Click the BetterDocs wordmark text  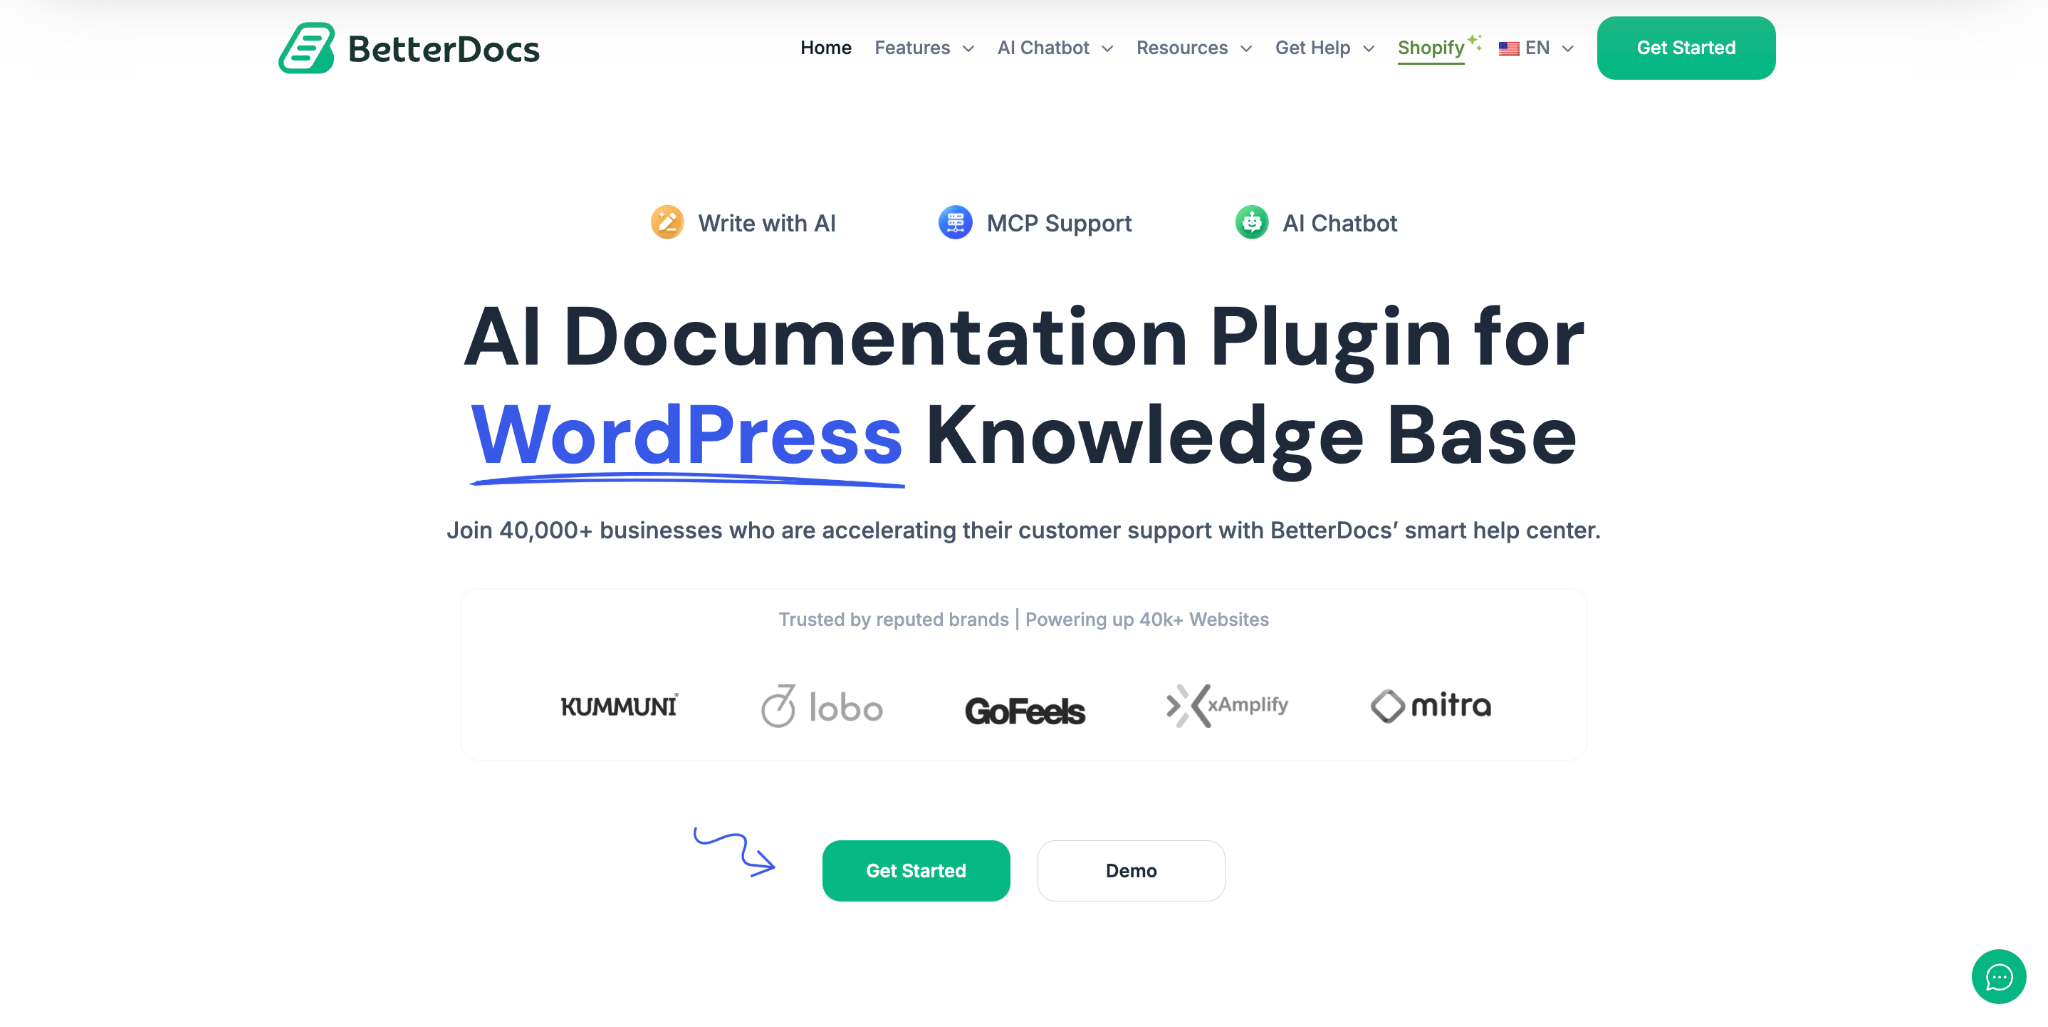tap(444, 49)
